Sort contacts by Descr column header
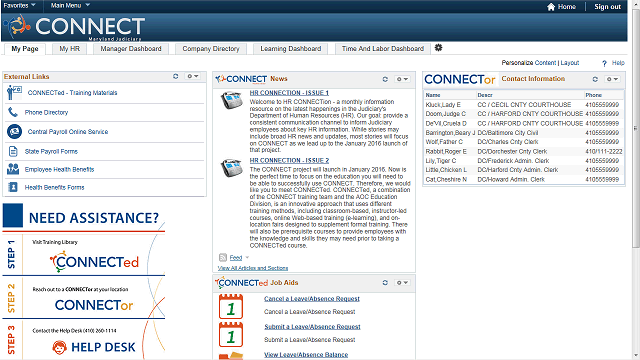This screenshot has width=640, height=360. (485, 95)
